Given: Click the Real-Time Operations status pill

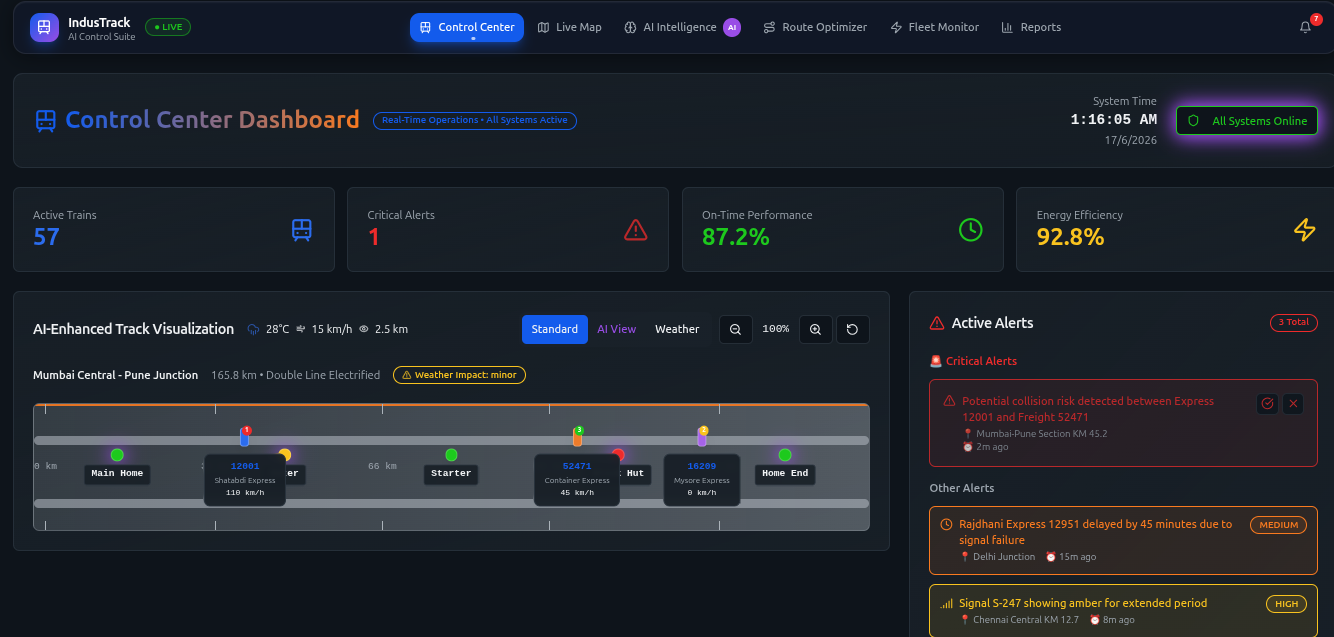Looking at the screenshot, I should tap(475, 120).
